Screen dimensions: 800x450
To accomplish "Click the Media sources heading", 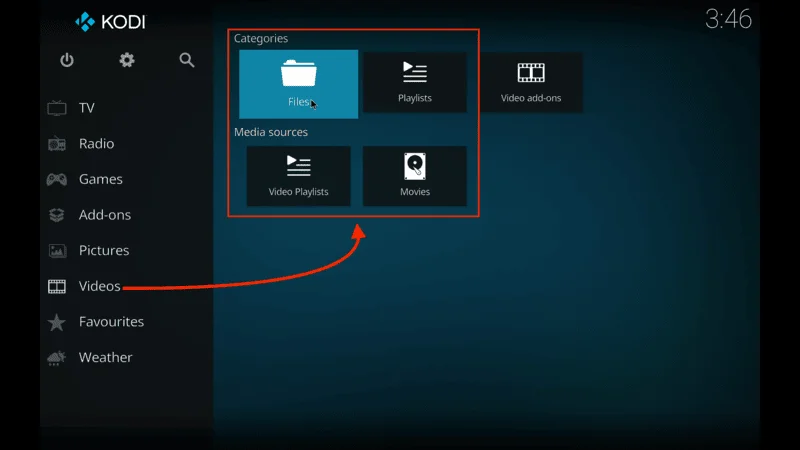I will [x=271, y=132].
